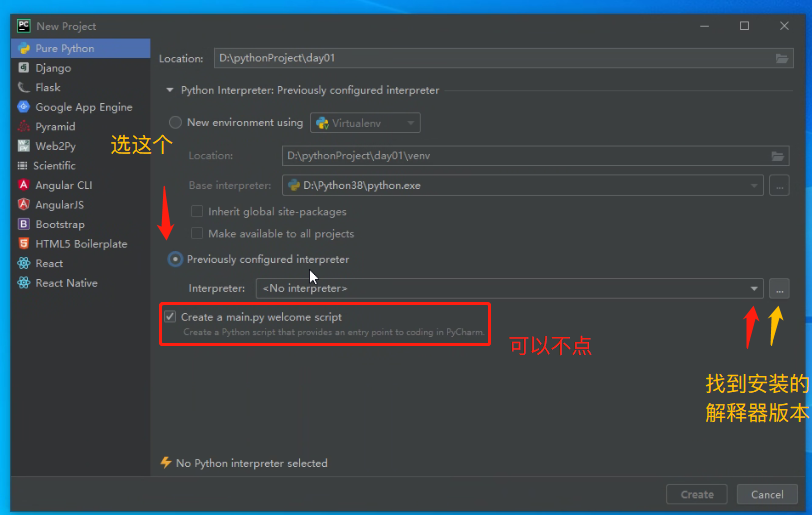This screenshot has height=515, width=812.
Task: Click the Django project icon
Action: pos(23,68)
